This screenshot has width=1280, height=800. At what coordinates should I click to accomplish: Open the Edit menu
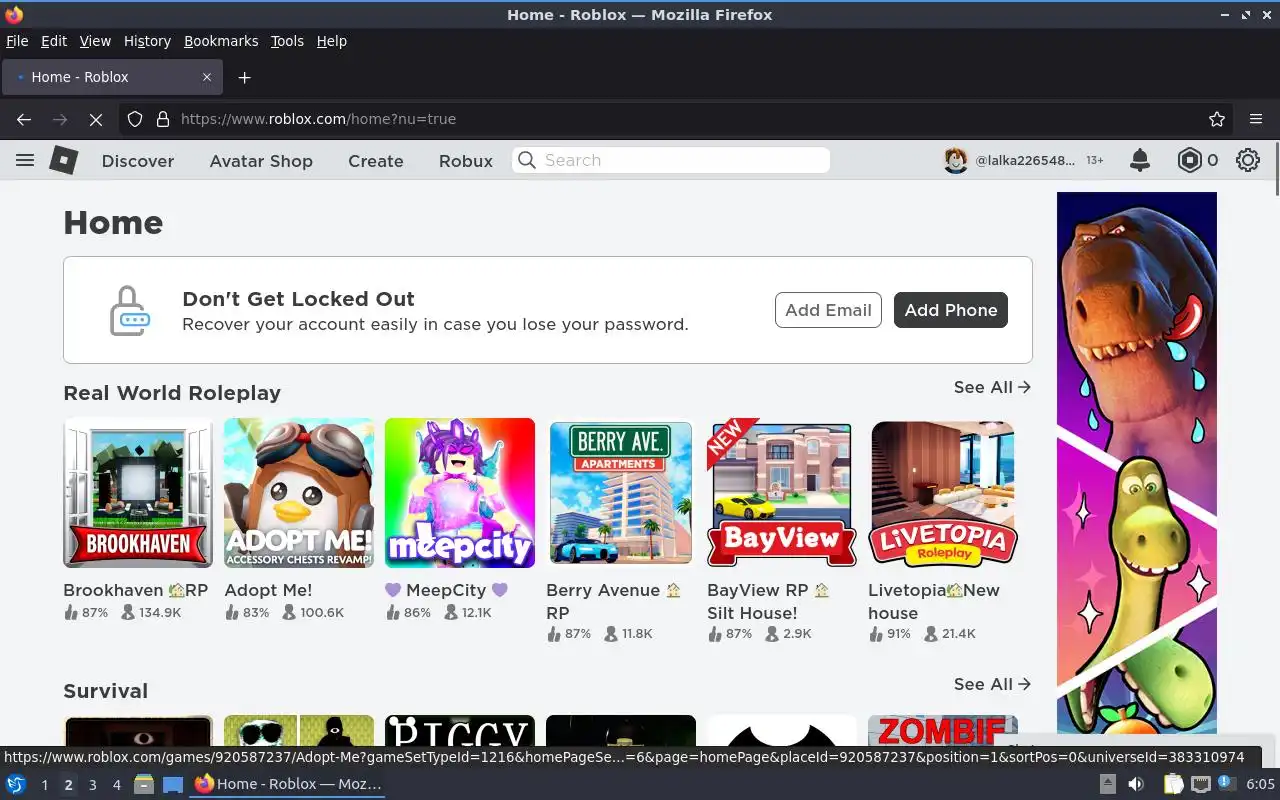[x=54, y=41]
